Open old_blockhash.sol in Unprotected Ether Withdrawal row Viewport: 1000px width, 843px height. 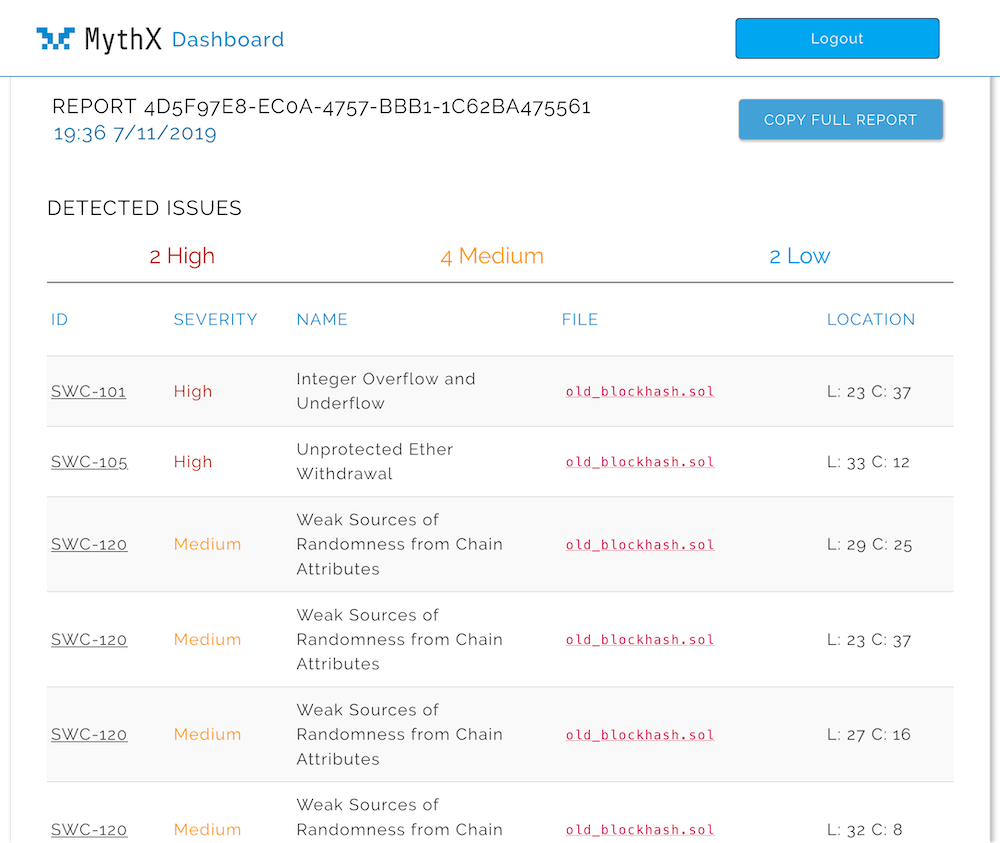coord(640,462)
